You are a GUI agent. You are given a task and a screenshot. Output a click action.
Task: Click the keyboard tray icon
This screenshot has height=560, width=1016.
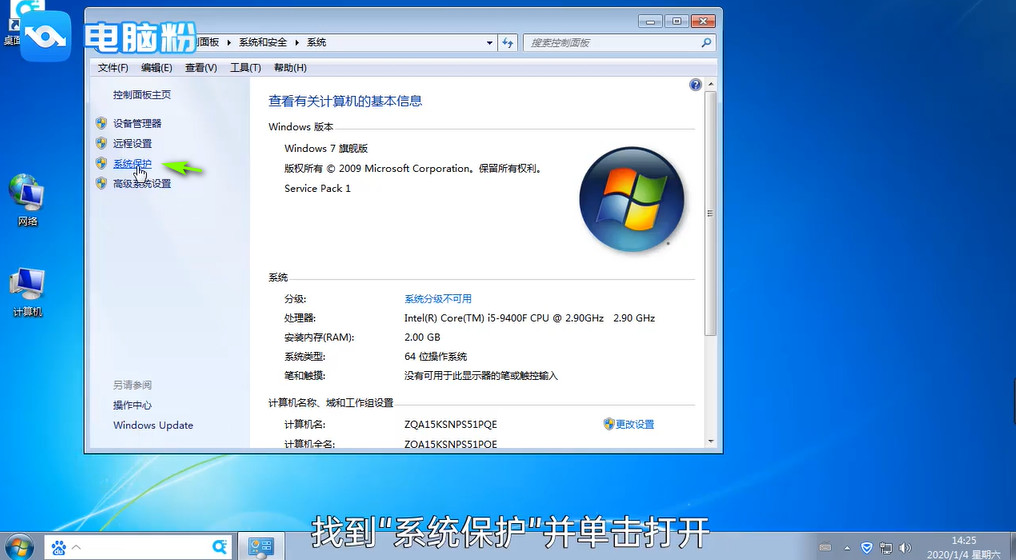click(x=825, y=548)
